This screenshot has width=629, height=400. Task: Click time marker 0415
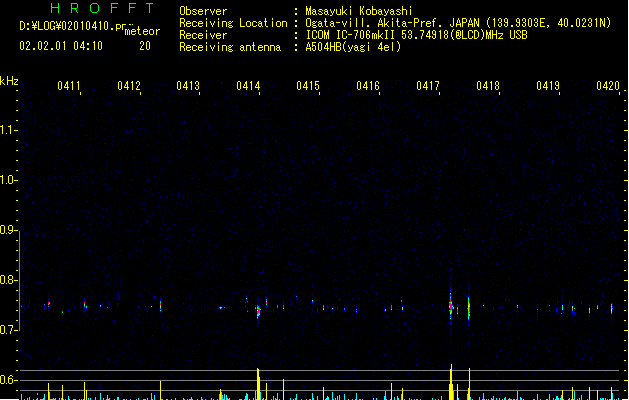tap(308, 86)
